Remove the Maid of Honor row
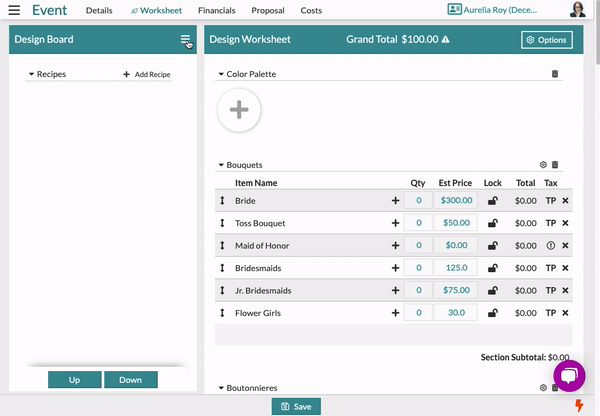The width and height of the screenshot is (600, 416). [x=565, y=245]
